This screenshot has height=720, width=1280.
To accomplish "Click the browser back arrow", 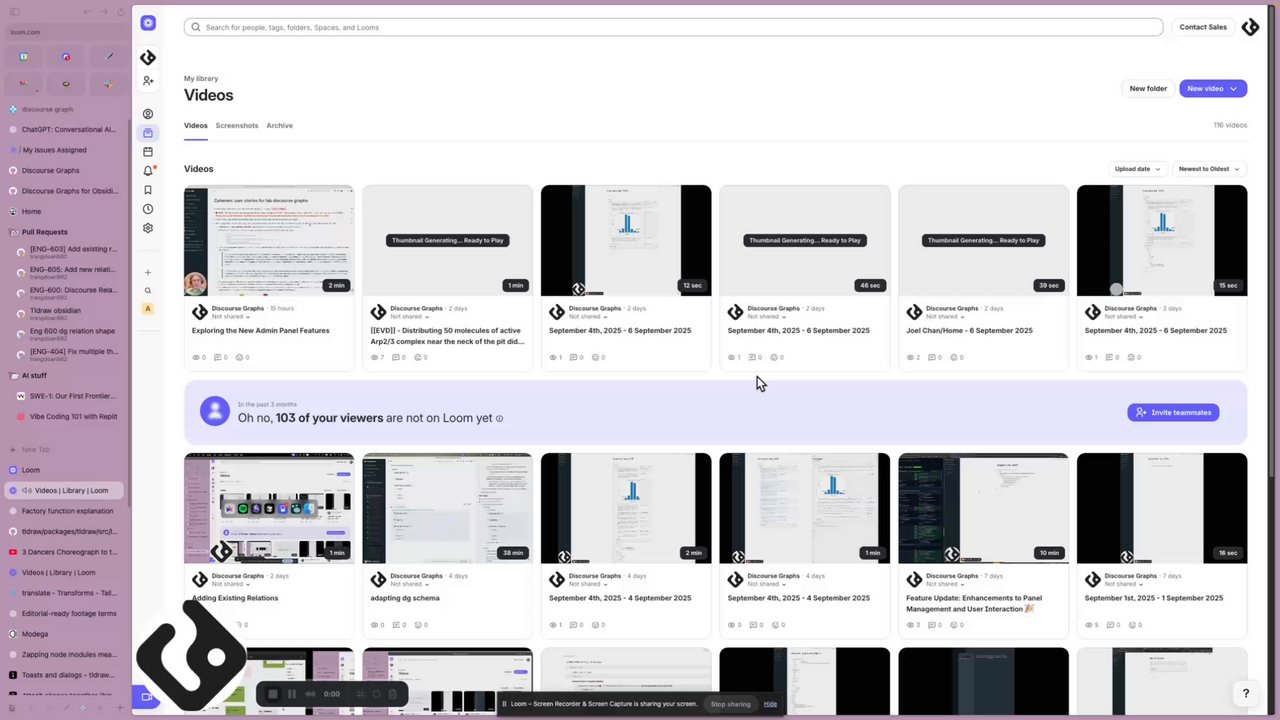I will click(x=87, y=12).
